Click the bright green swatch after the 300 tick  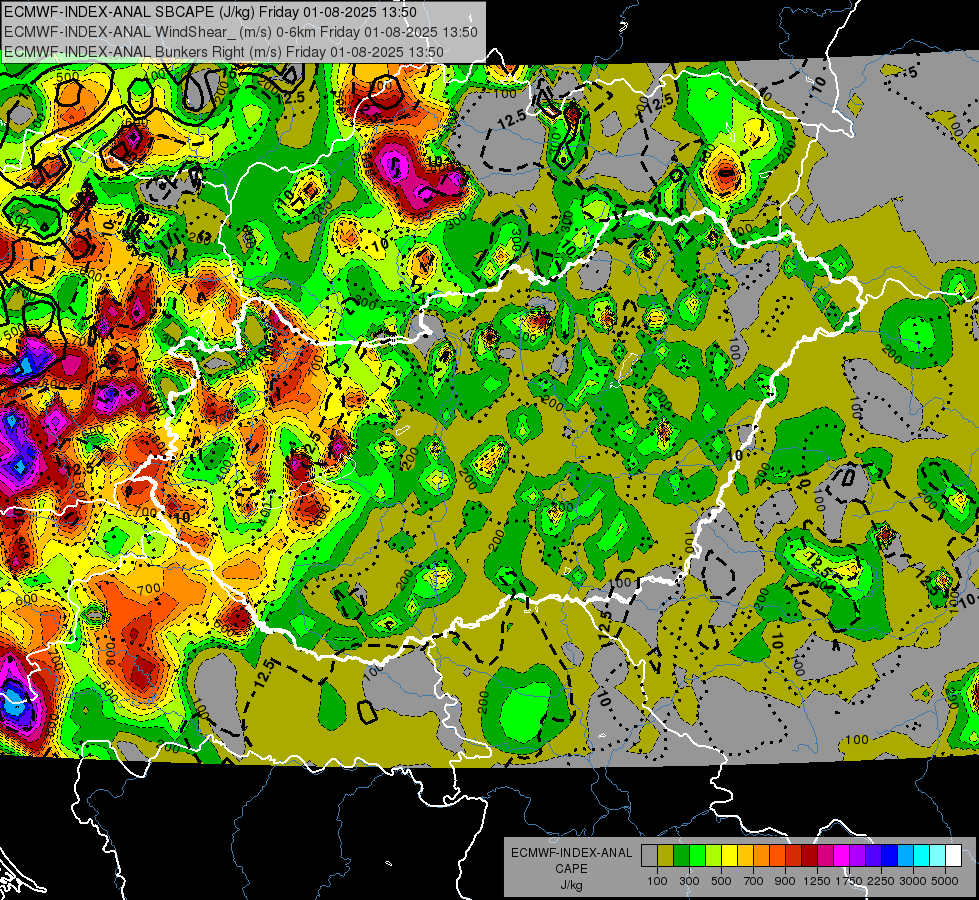pos(697,855)
